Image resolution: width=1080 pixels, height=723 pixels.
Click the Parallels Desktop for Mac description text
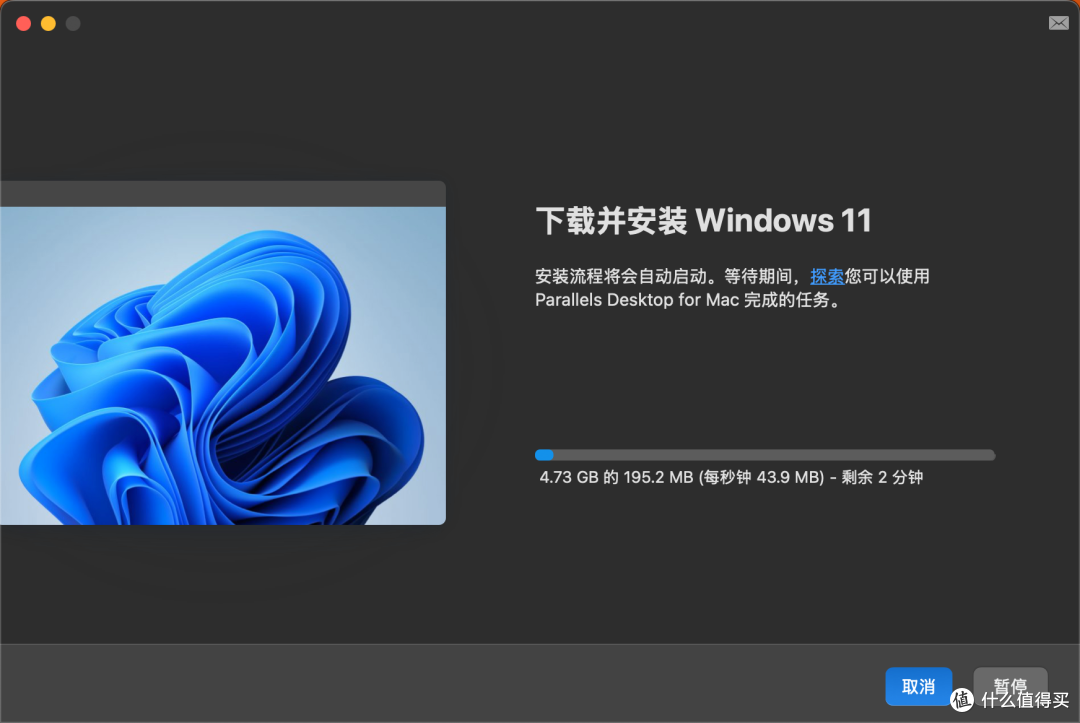(x=732, y=288)
